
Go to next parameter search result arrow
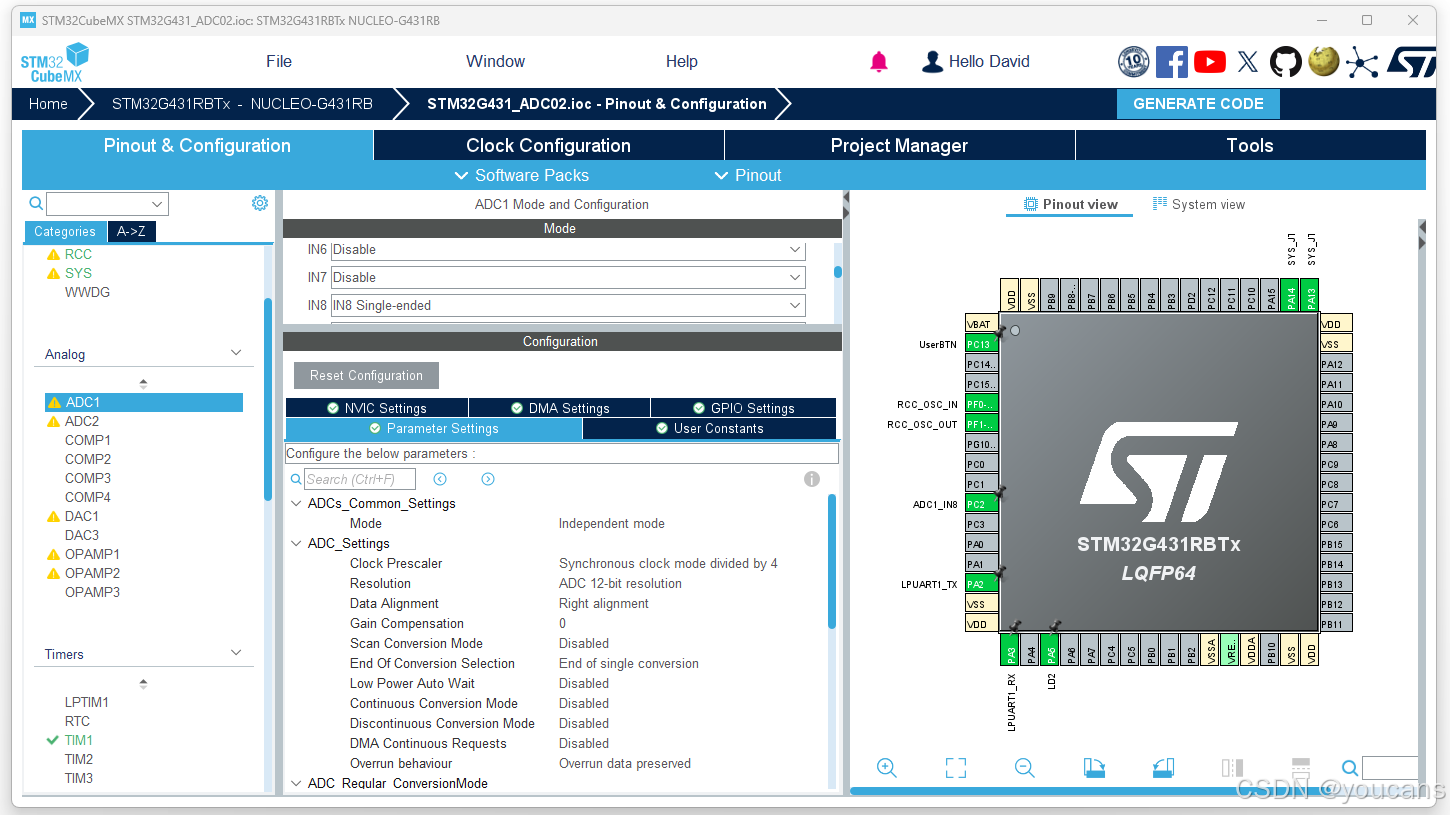point(488,479)
